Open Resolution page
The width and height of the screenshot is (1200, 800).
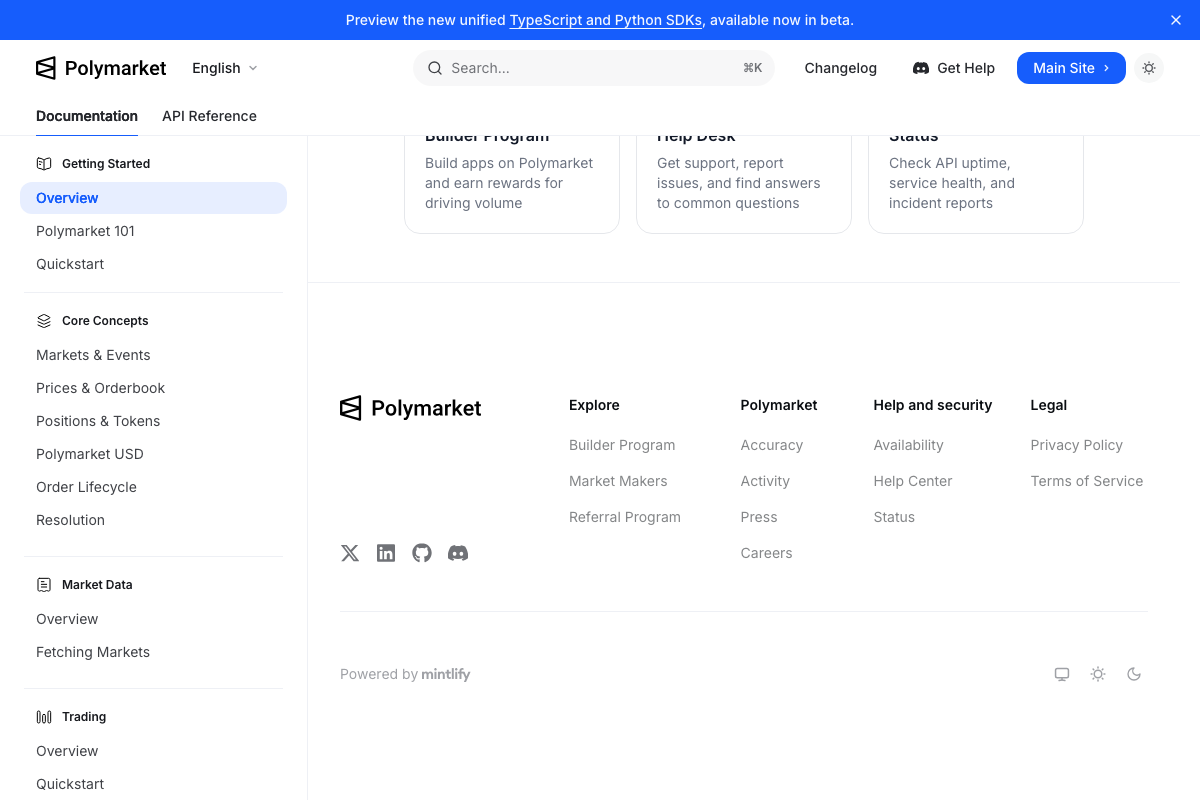(x=153, y=520)
